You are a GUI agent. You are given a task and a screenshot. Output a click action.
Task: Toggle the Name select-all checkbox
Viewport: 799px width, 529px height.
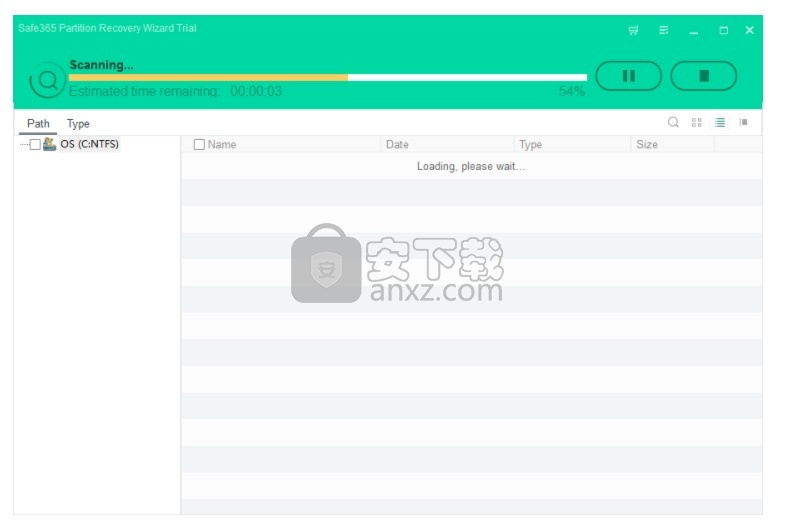coord(199,145)
